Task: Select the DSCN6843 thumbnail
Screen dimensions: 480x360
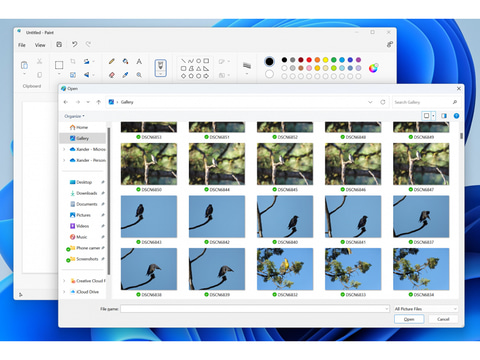Action: point(149,217)
